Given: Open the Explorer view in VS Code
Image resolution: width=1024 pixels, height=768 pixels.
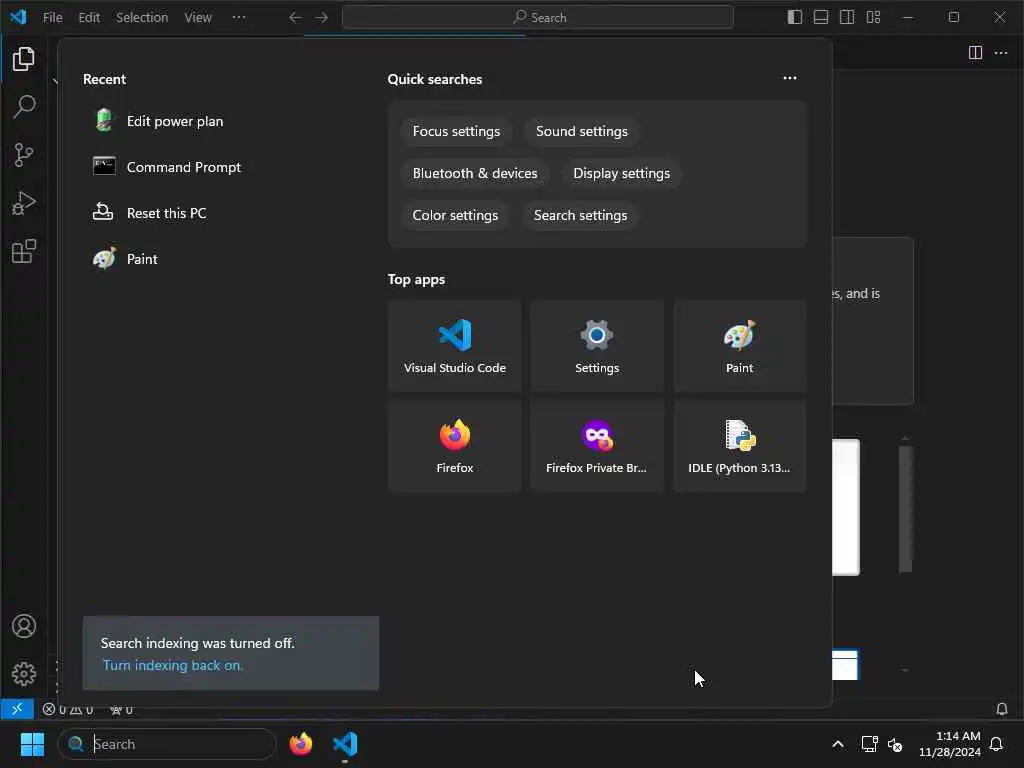Looking at the screenshot, I should coord(24,59).
